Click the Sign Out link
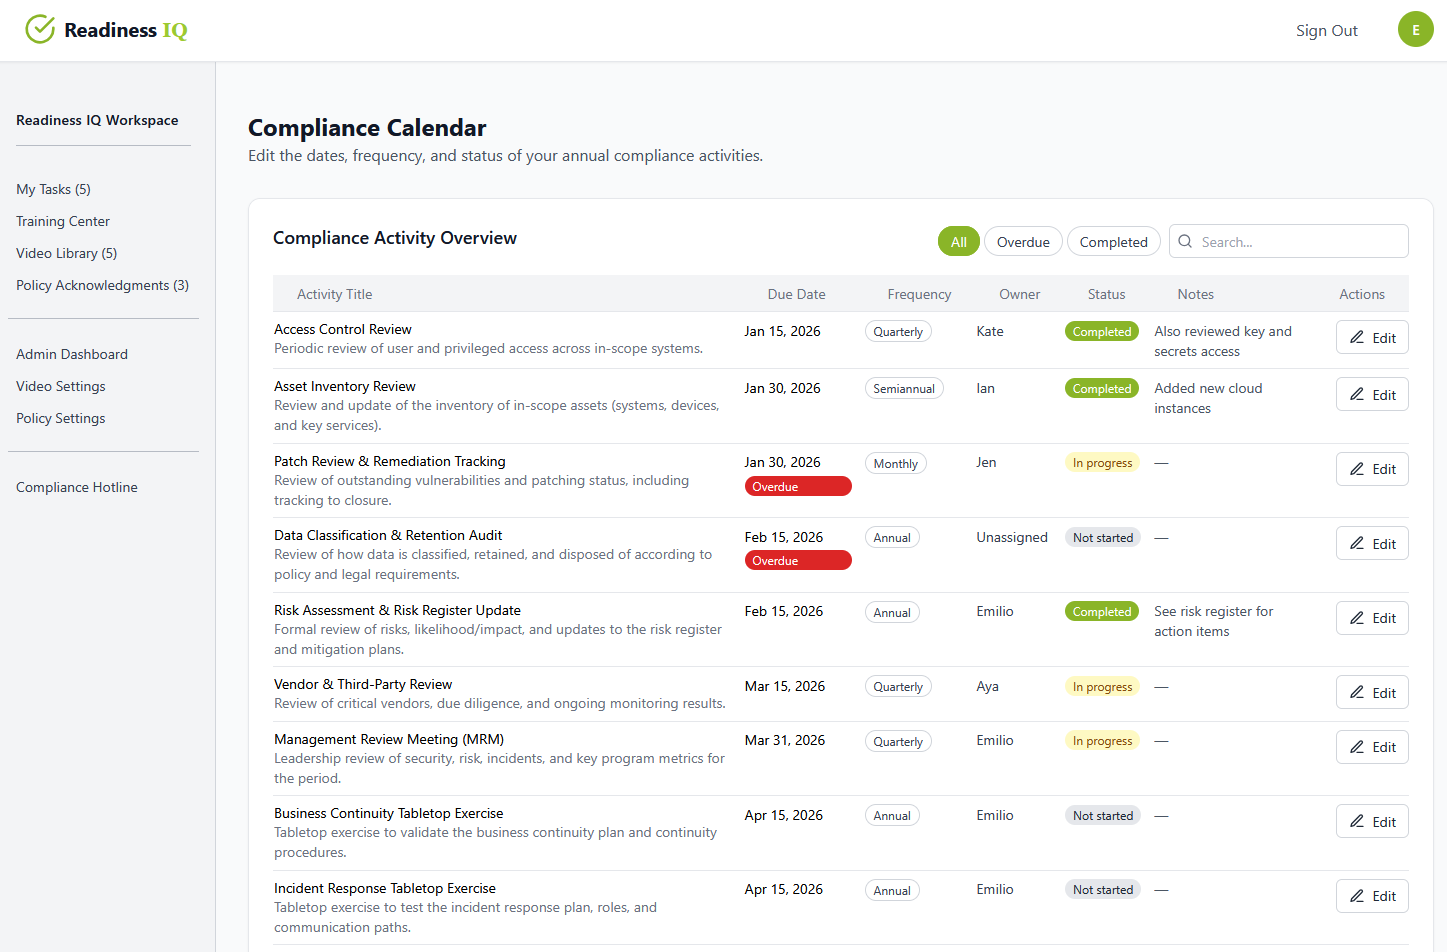1447x952 pixels. pyautogui.click(x=1327, y=30)
